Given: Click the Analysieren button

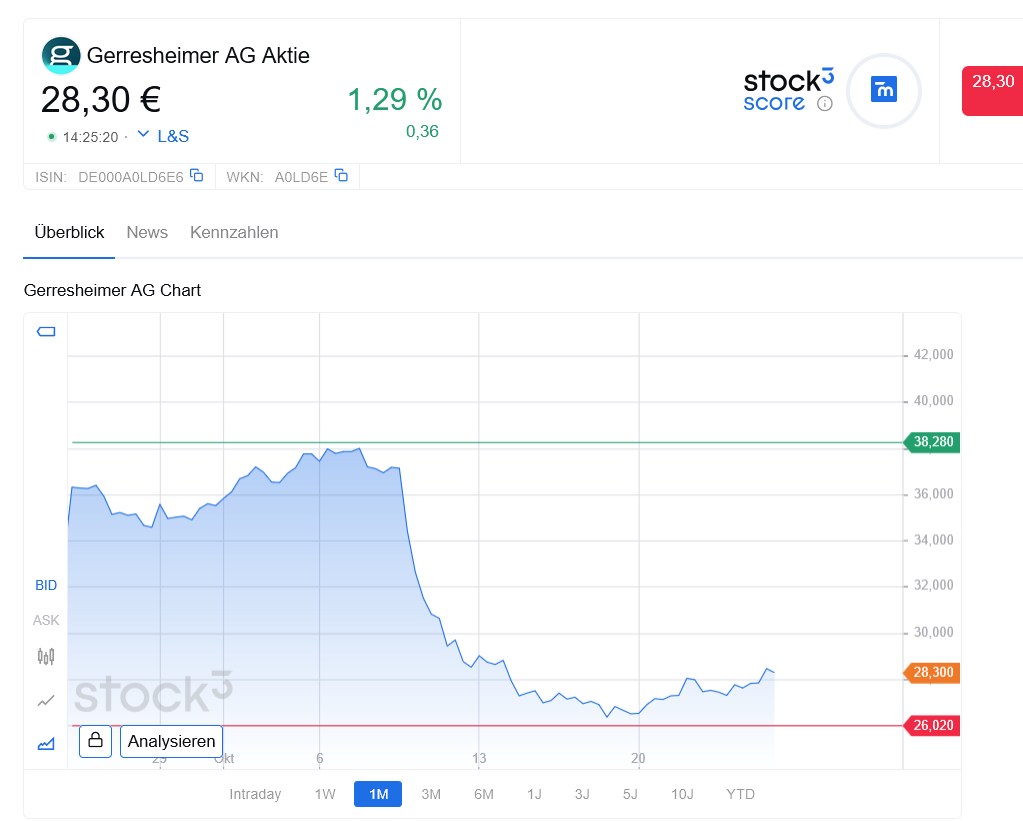Looking at the screenshot, I should point(171,741).
